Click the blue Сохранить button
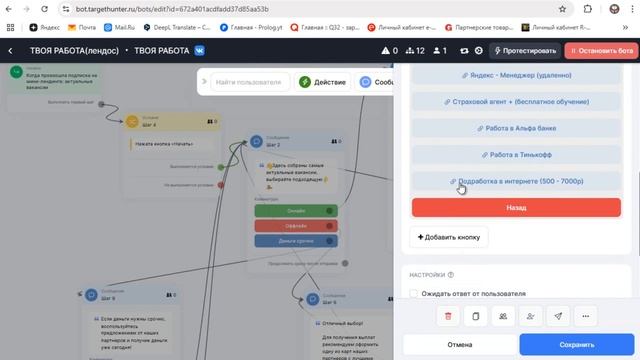 click(577, 344)
